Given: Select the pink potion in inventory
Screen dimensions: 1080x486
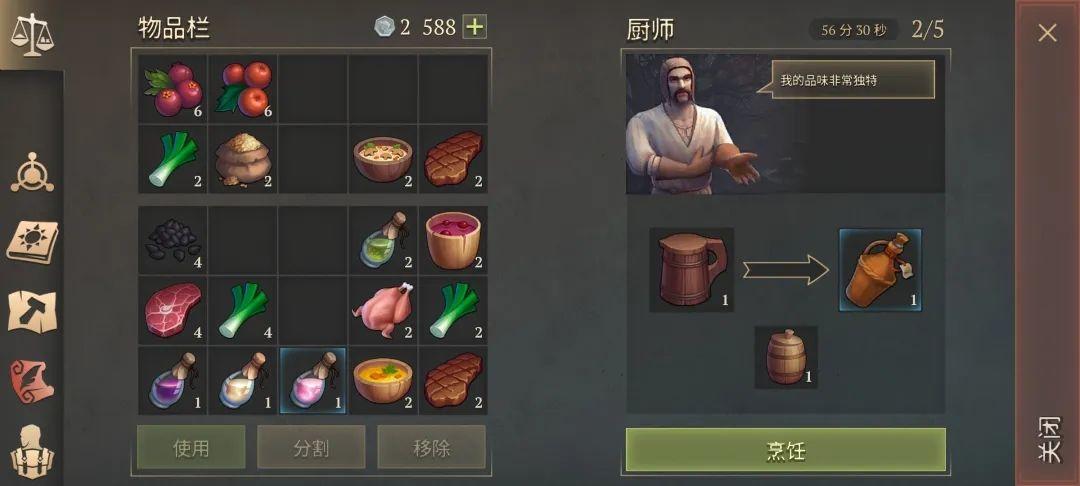Looking at the screenshot, I should 313,381.
